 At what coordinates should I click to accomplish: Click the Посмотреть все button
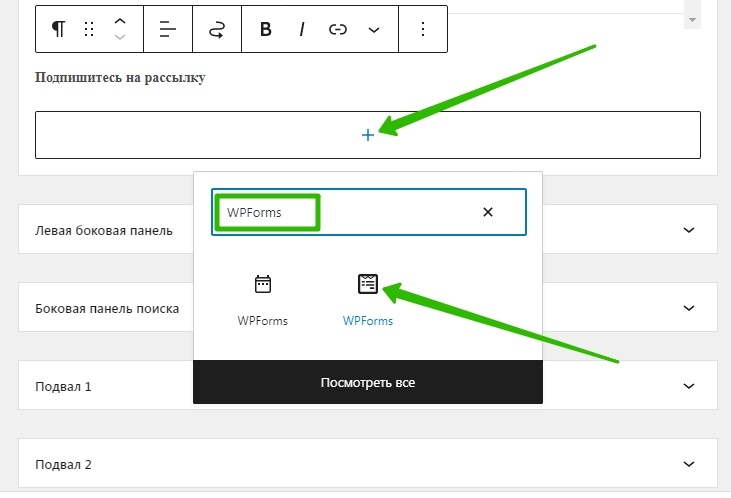[x=368, y=382]
